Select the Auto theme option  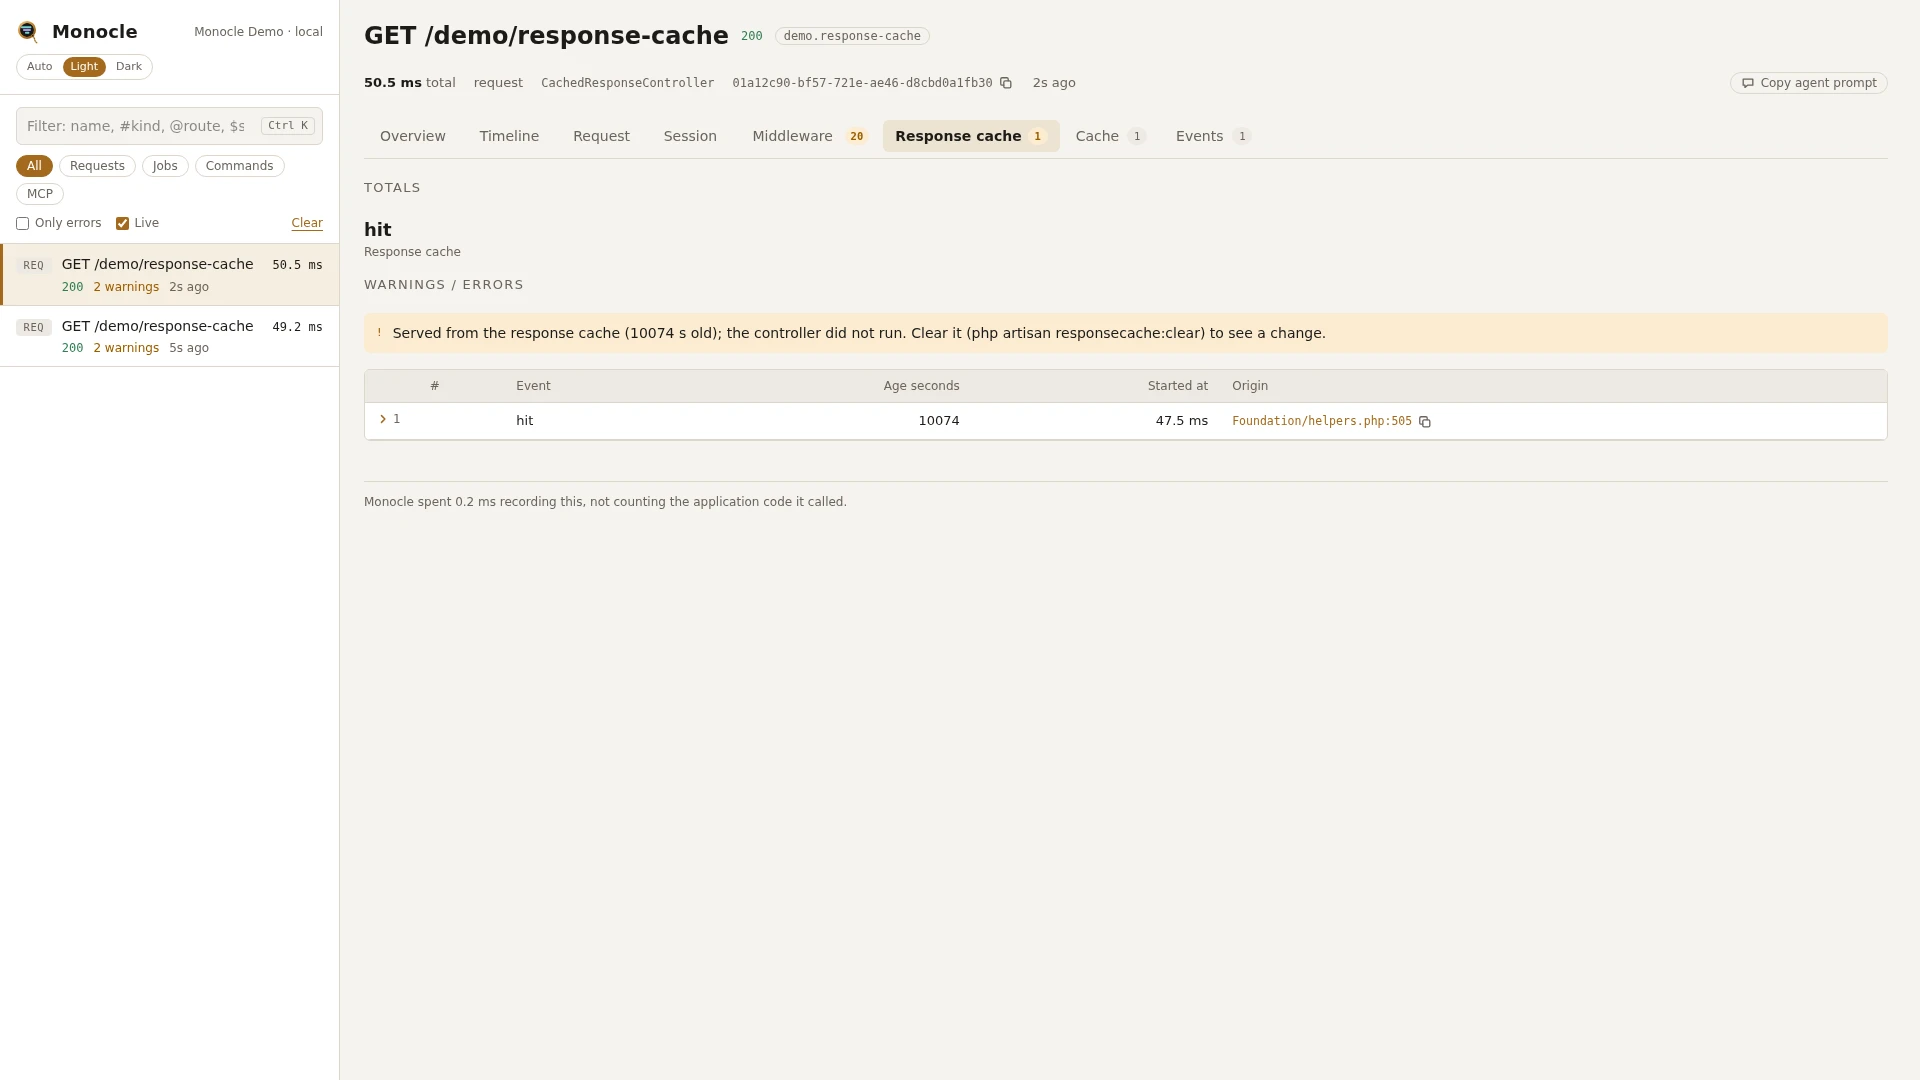(x=40, y=67)
